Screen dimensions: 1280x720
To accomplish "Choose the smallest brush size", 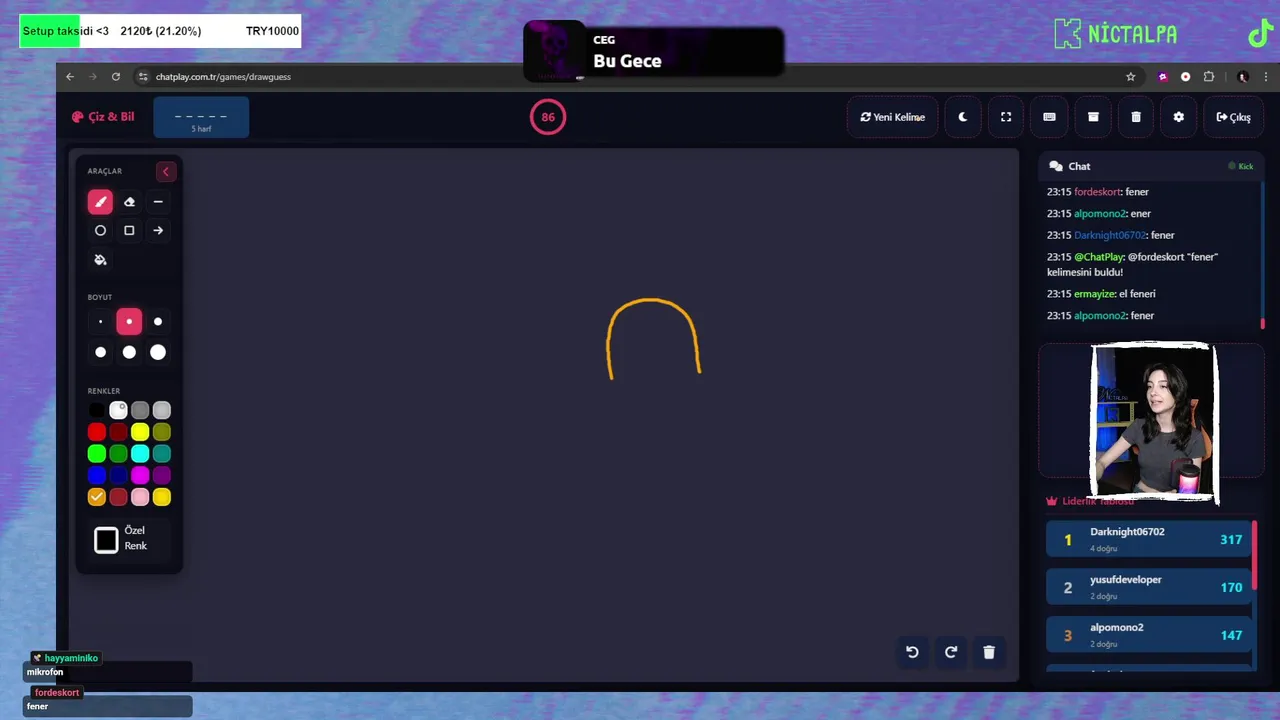I will pos(100,322).
